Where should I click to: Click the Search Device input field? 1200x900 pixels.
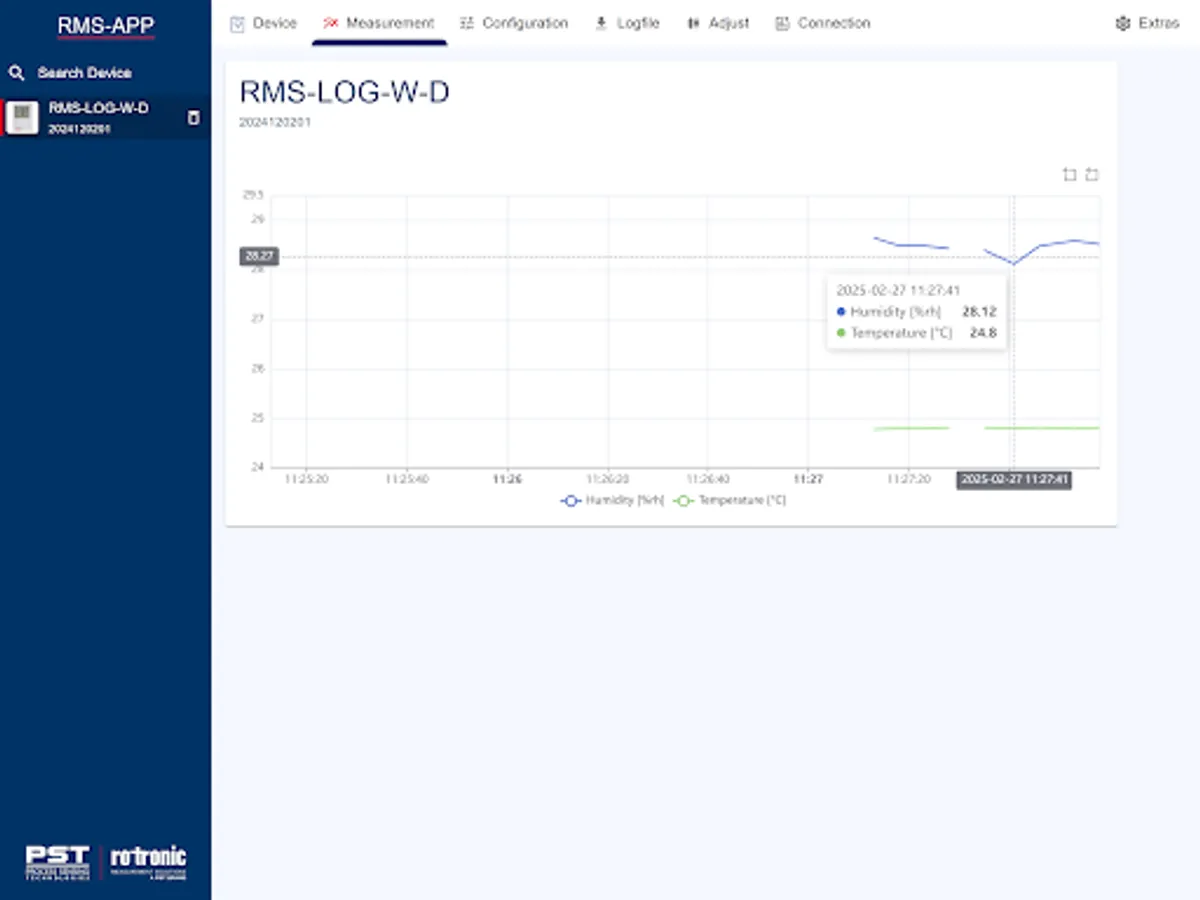coord(85,72)
